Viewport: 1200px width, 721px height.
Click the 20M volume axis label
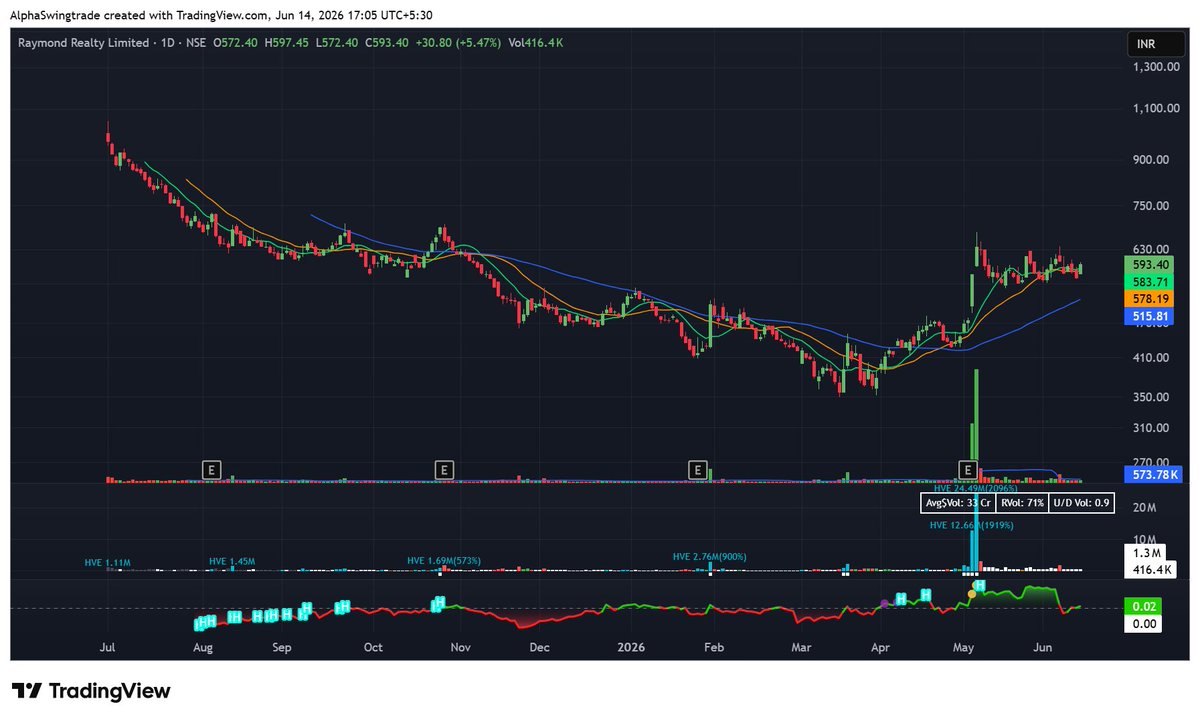(1146, 509)
